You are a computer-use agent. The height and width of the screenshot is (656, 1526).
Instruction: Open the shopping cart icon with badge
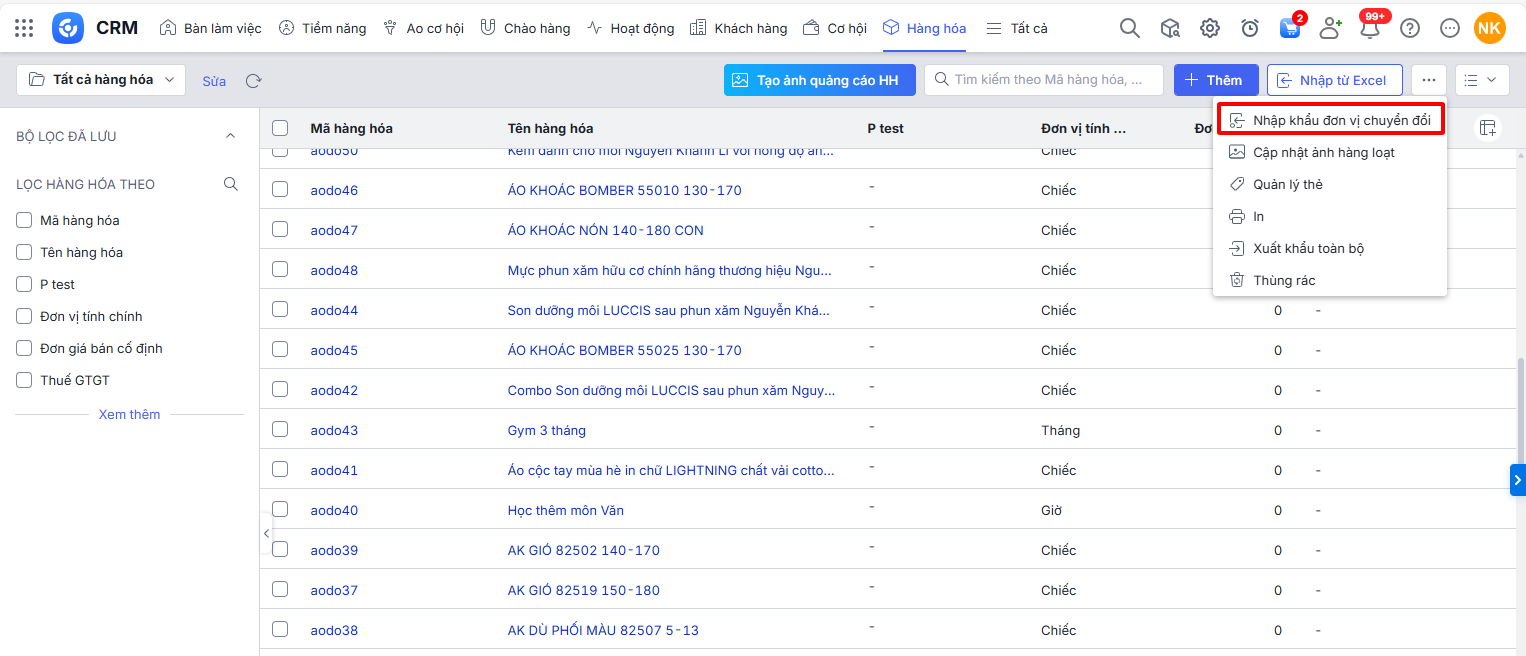pyautogui.click(x=1290, y=28)
